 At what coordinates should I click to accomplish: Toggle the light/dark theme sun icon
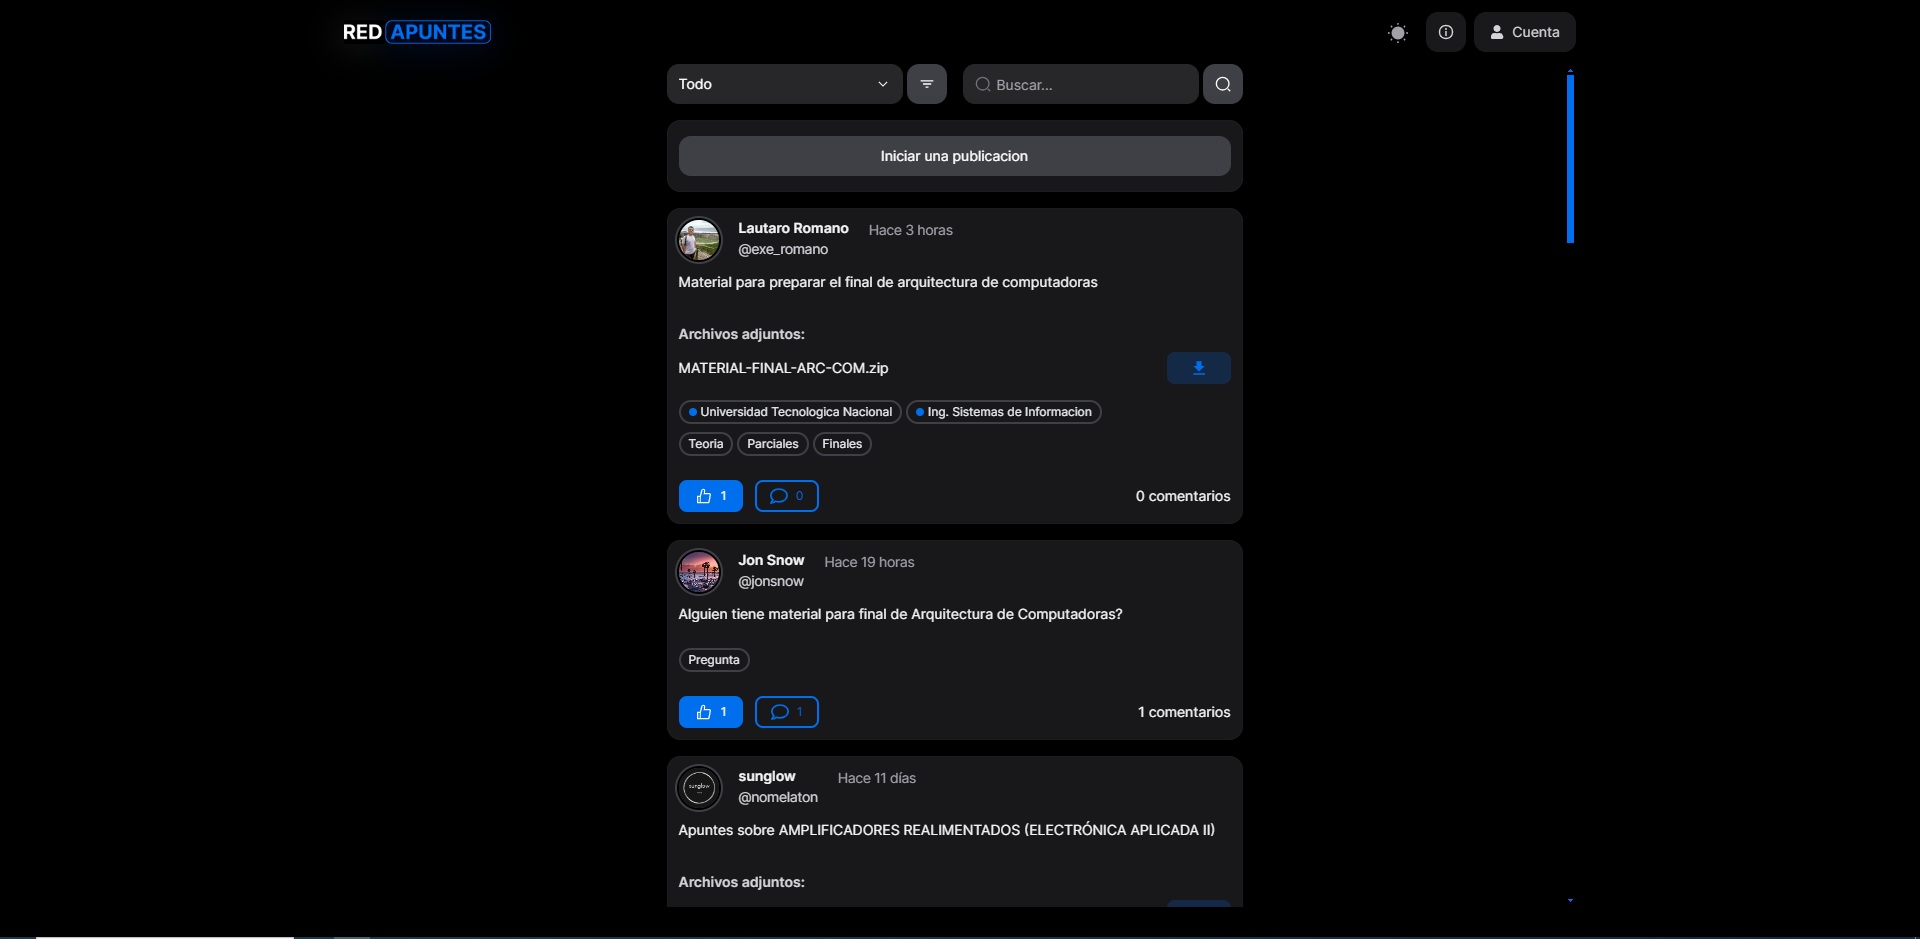coord(1398,33)
